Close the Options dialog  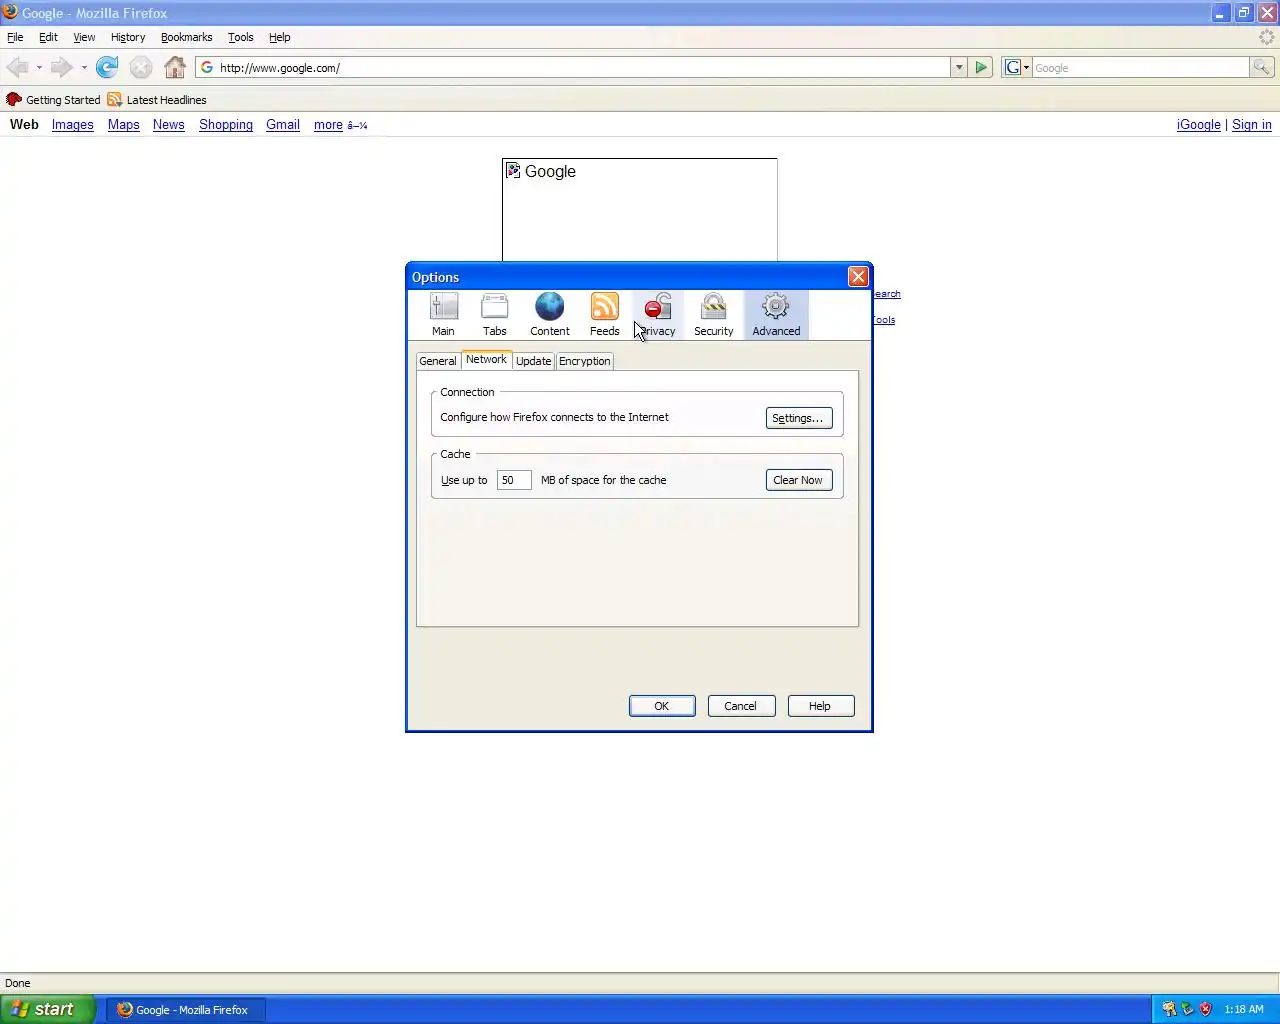[858, 277]
